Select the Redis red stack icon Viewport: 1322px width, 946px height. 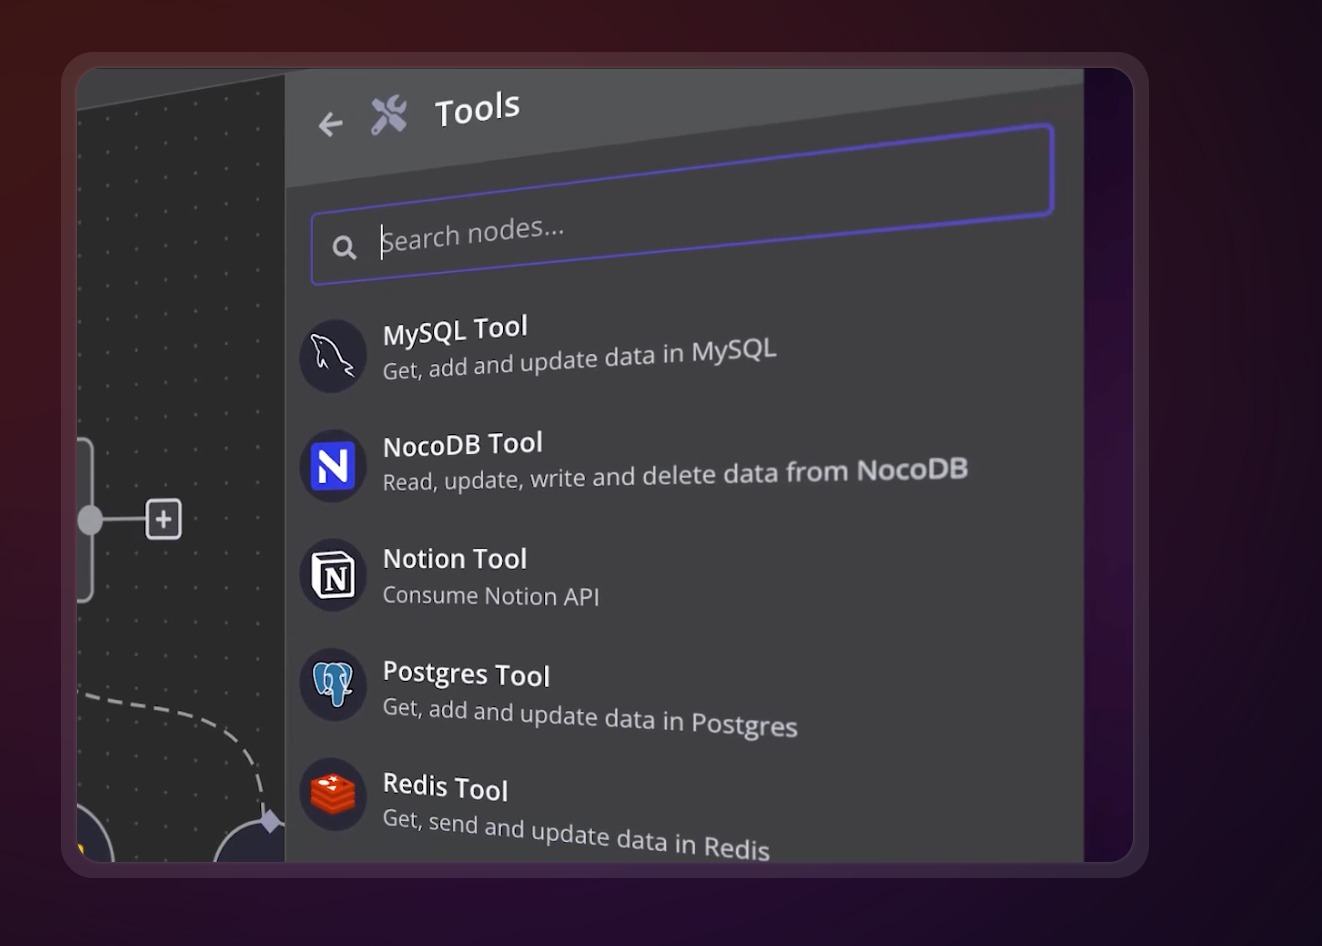pos(333,794)
